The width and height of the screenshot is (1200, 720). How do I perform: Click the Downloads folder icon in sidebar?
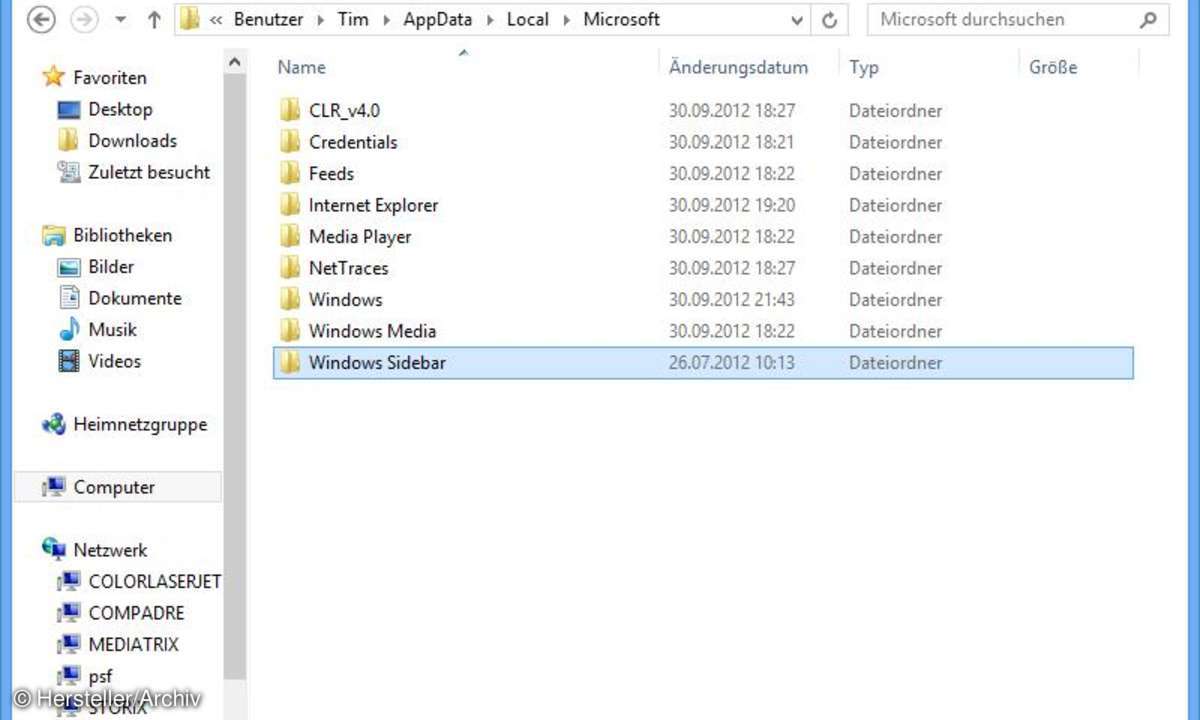[68, 141]
